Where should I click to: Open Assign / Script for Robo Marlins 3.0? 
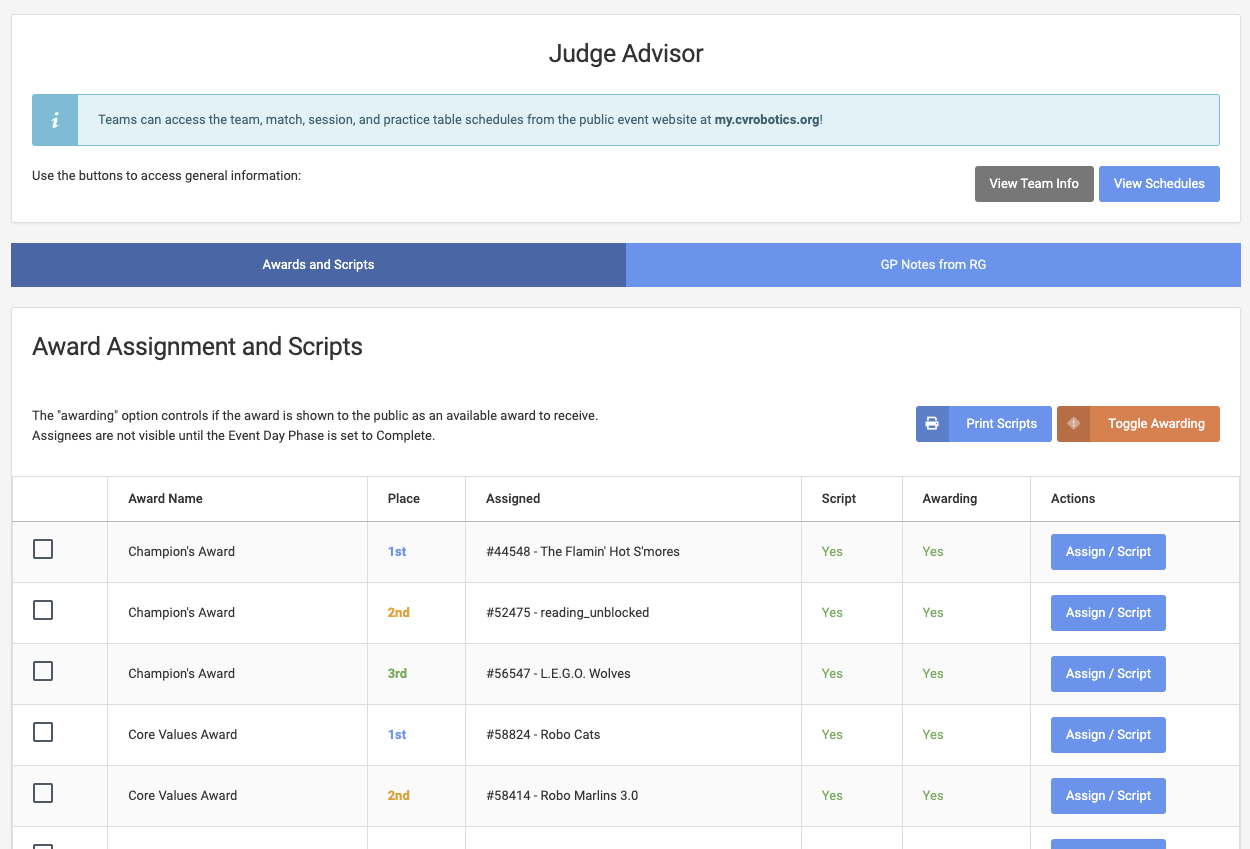tap(1107, 796)
